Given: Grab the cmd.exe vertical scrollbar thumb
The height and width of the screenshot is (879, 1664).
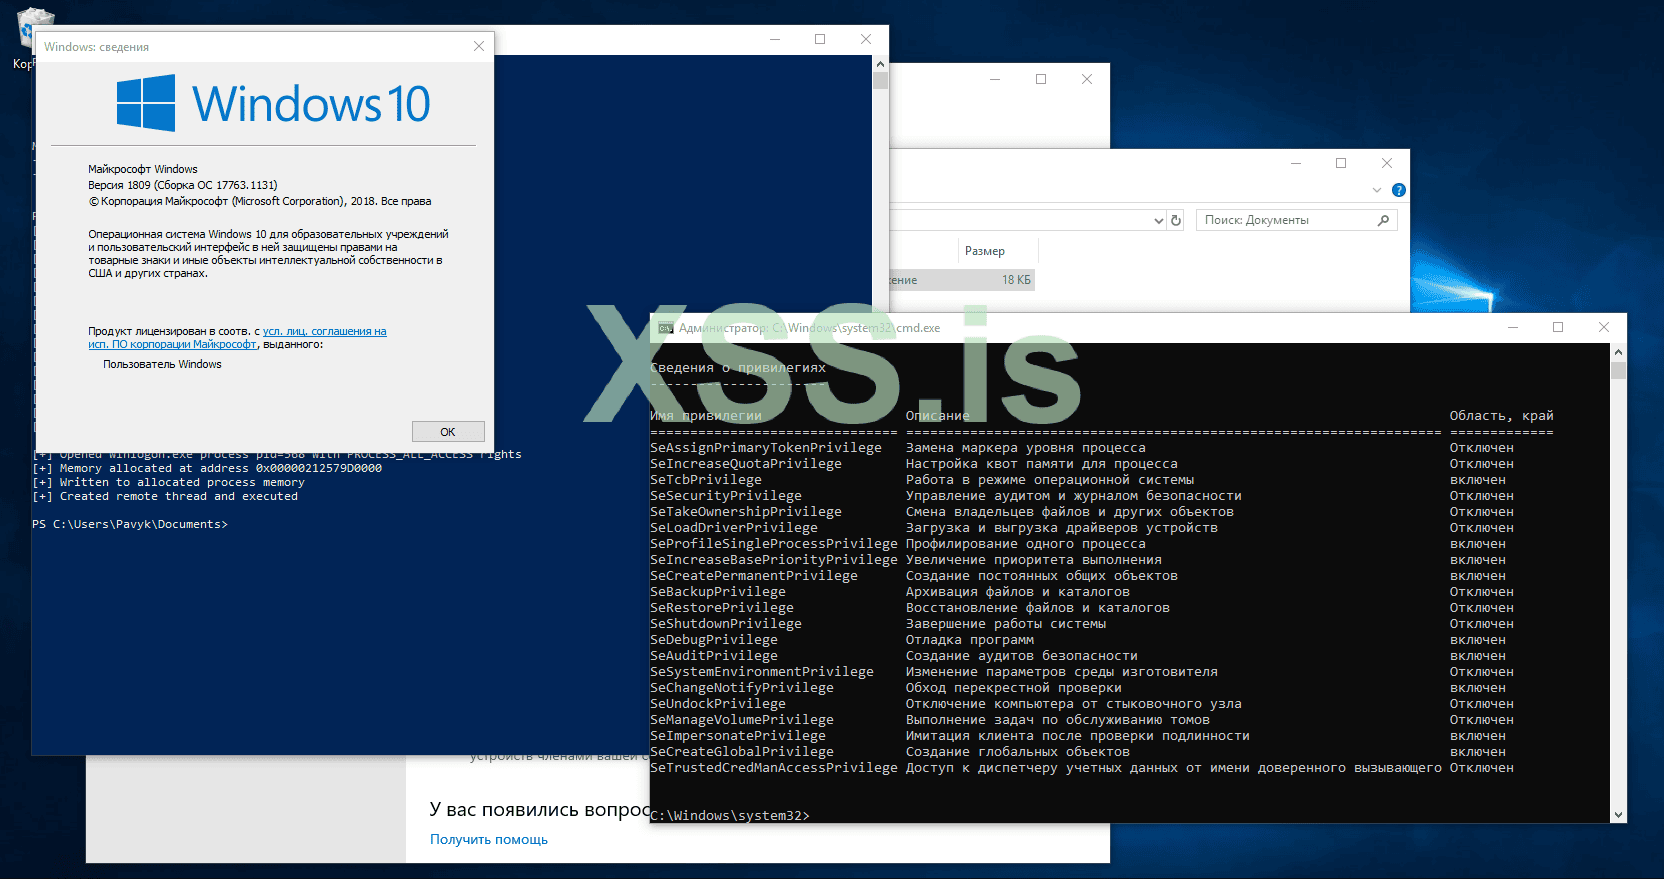Looking at the screenshot, I should pos(1619,370).
